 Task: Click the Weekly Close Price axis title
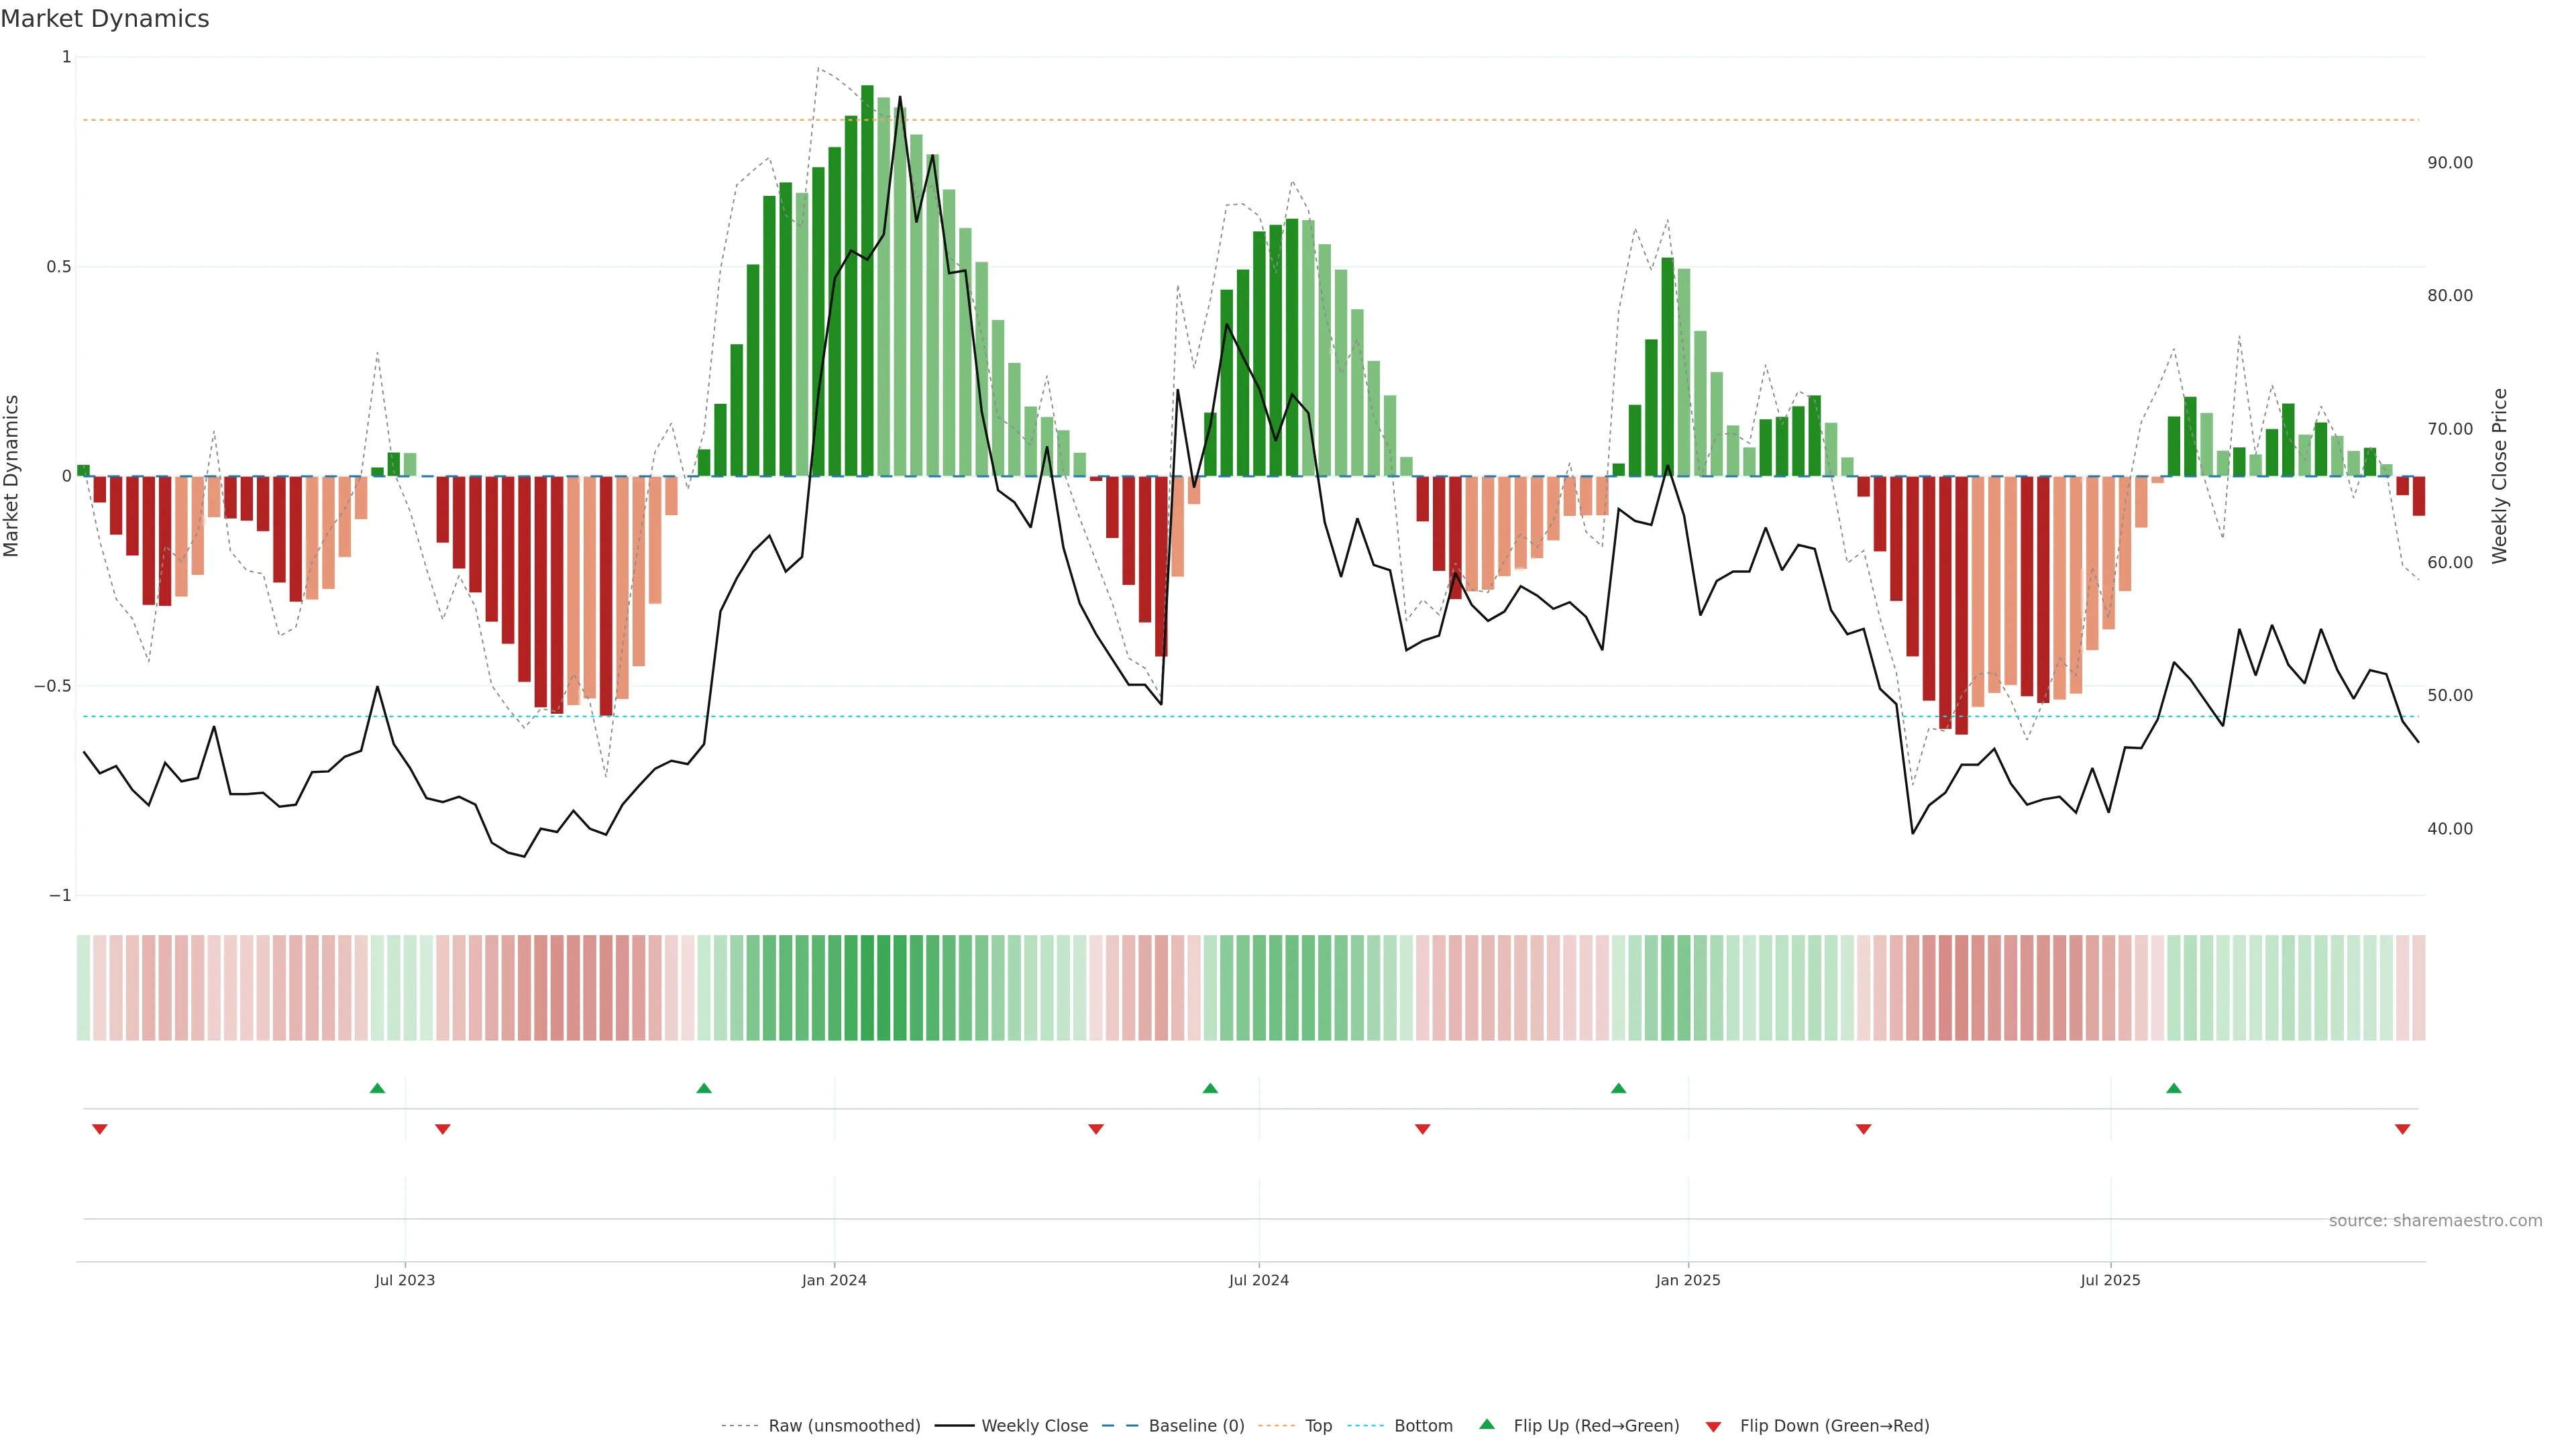point(2499,476)
